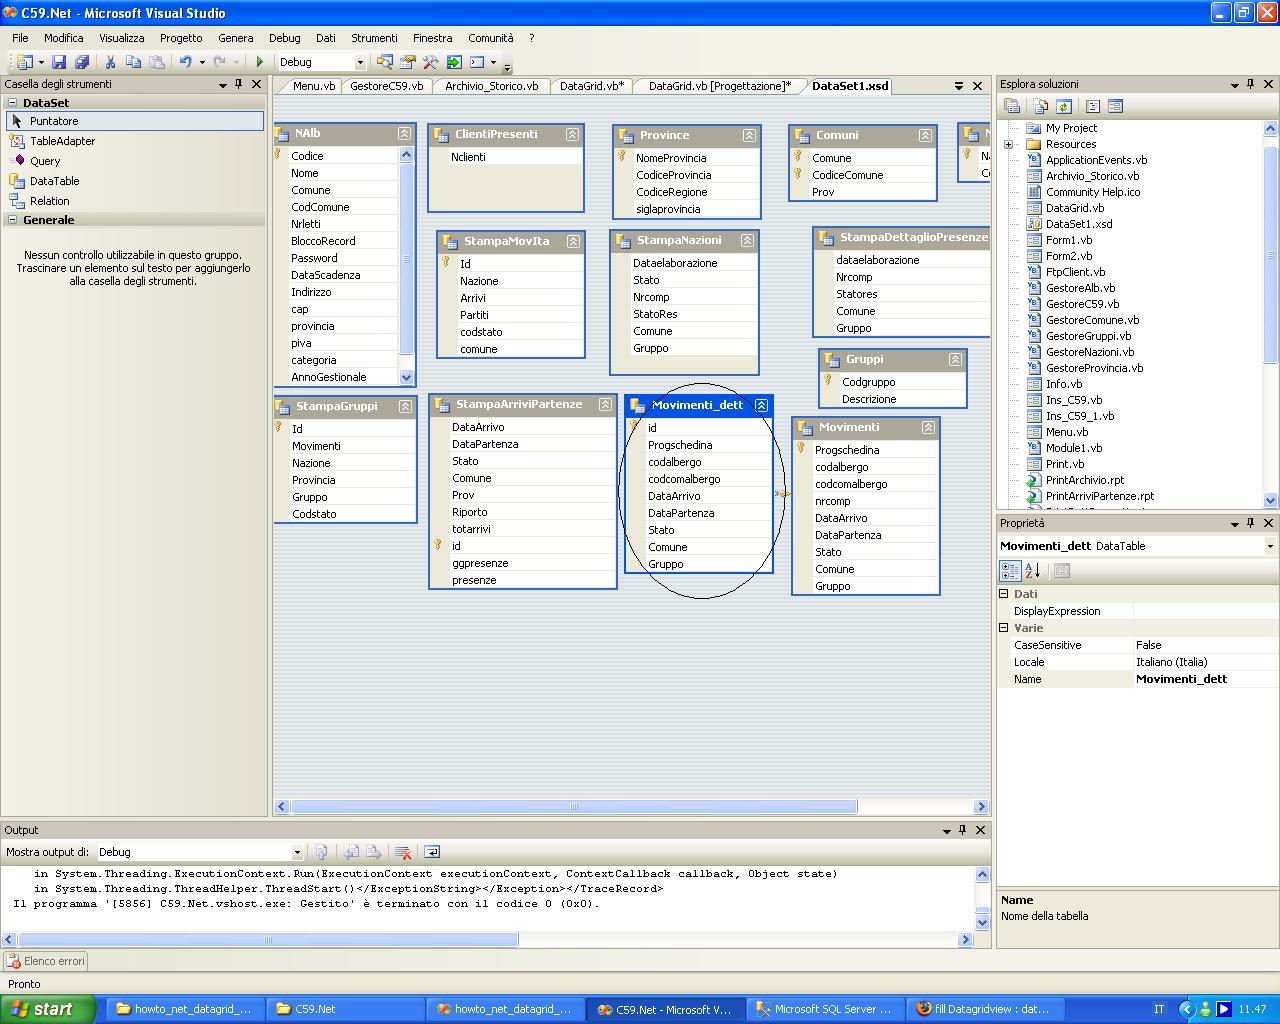This screenshot has width=1280, height=1024.
Task: Click the Start button on the taskbar
Action: 47,1009
